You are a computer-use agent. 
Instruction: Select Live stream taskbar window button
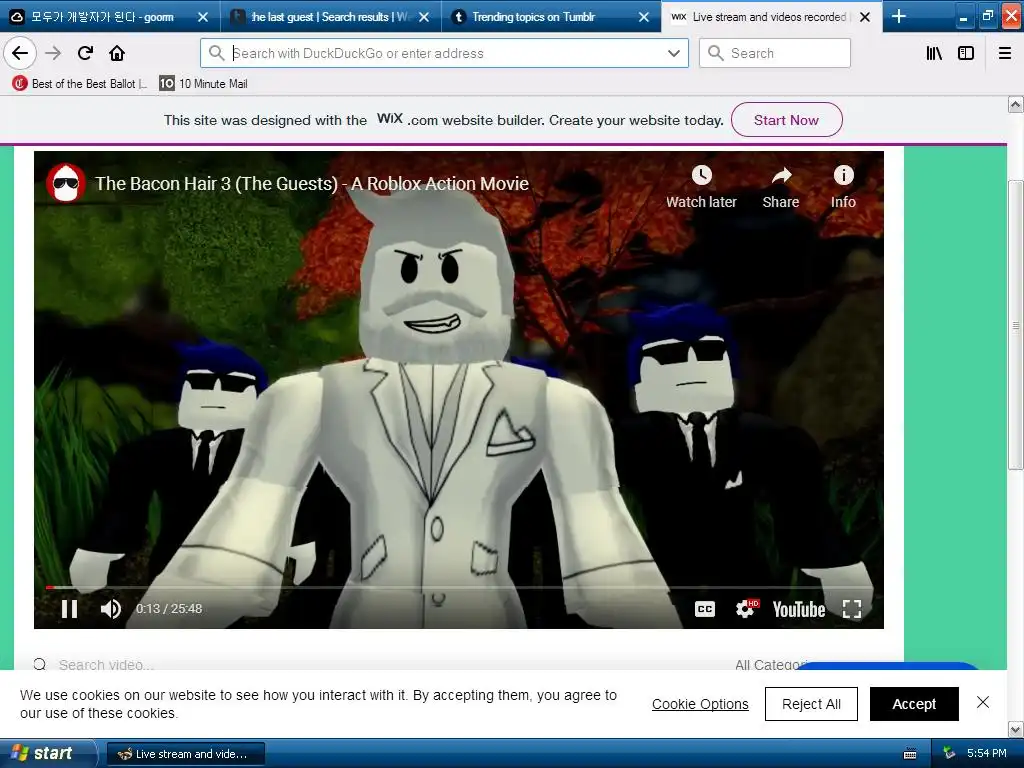click(x=185, y=754)
